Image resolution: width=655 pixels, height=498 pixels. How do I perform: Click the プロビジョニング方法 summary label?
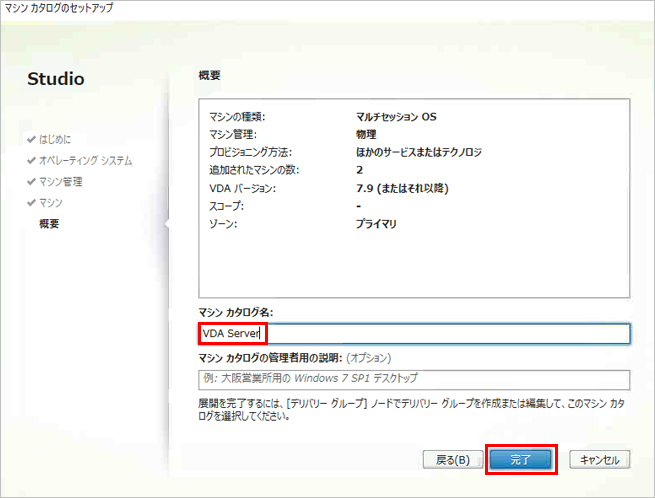tap(250, 152)
